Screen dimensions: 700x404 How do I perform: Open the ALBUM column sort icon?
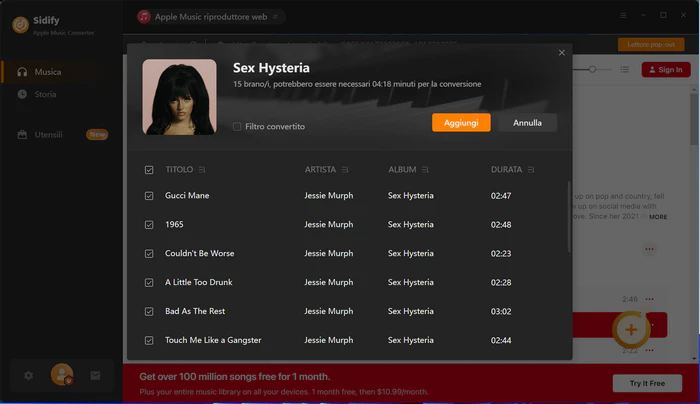point(425,170)
